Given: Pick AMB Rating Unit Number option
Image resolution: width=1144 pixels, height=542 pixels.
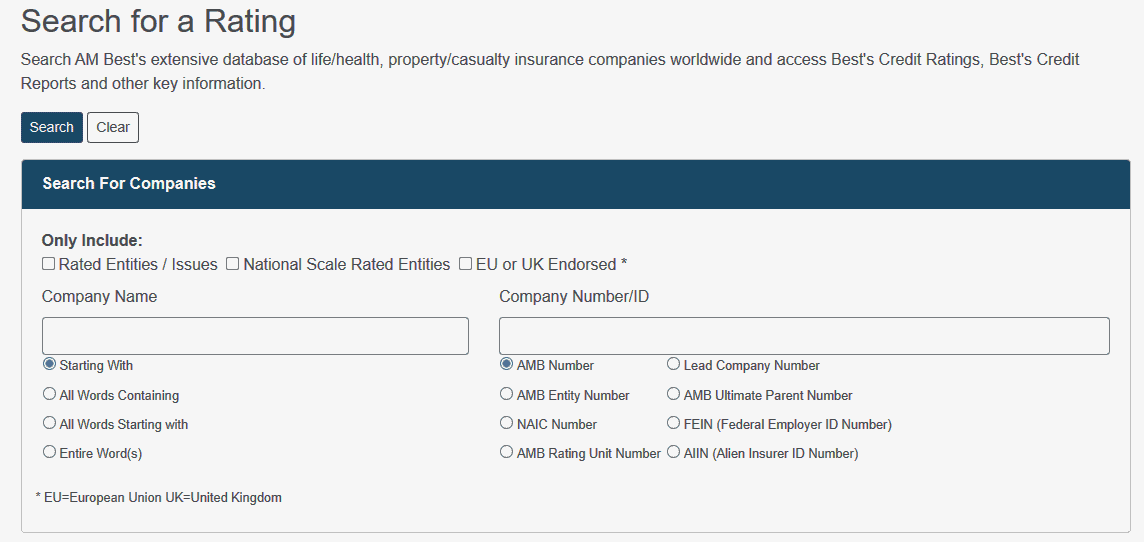Looking at the screenshot, I should point(507,453).
